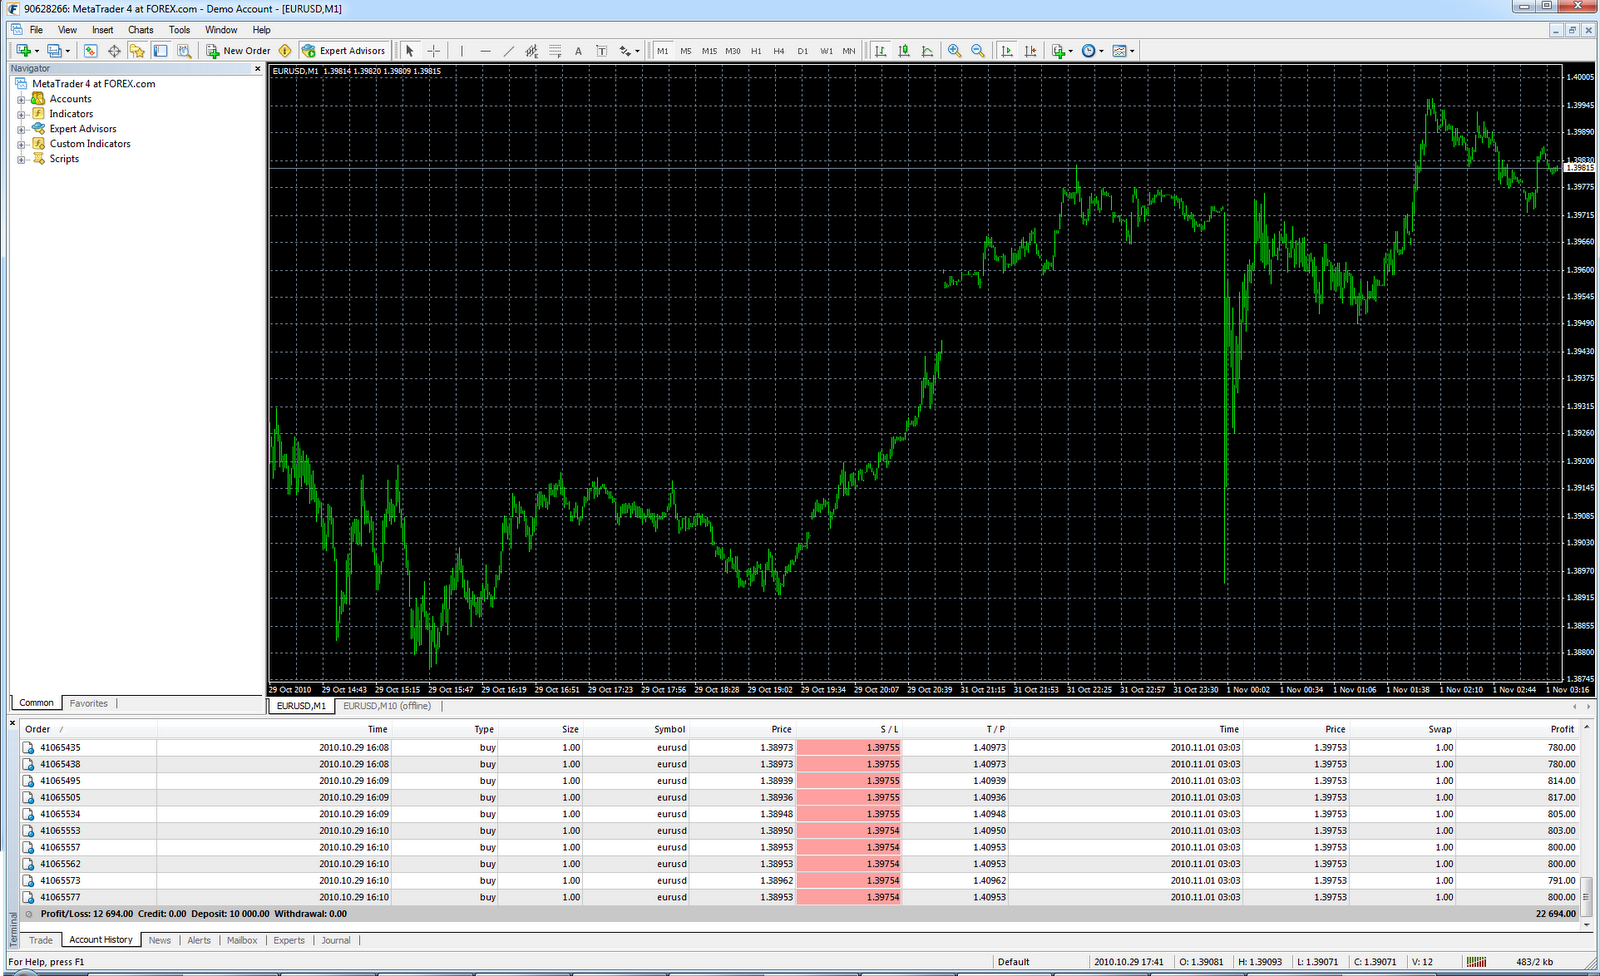Click the New Order button
The height and width of the screenshot is (976, 1600).
239,51
